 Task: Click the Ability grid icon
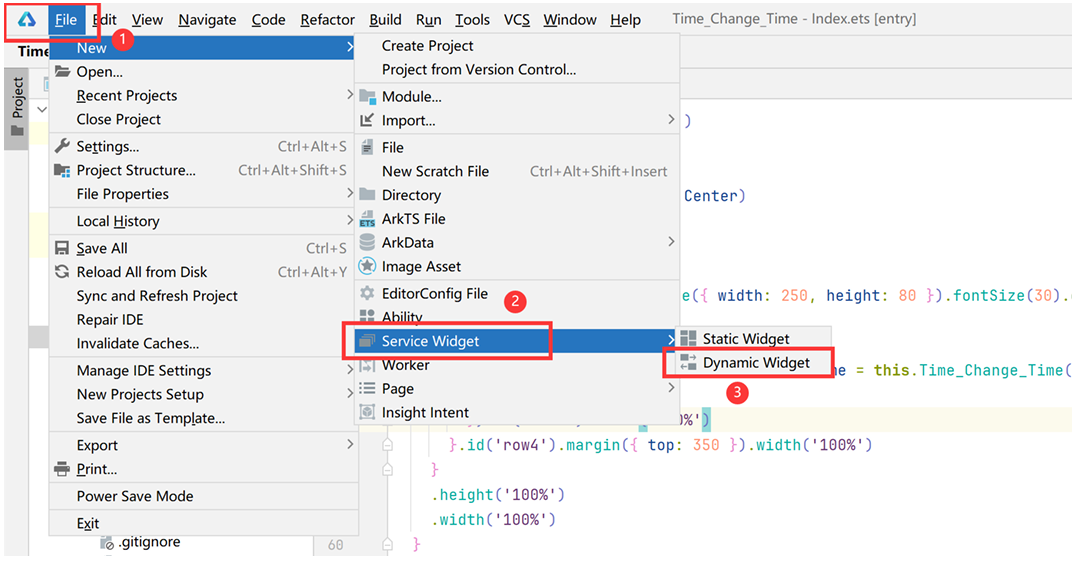(x=367, y=317)
